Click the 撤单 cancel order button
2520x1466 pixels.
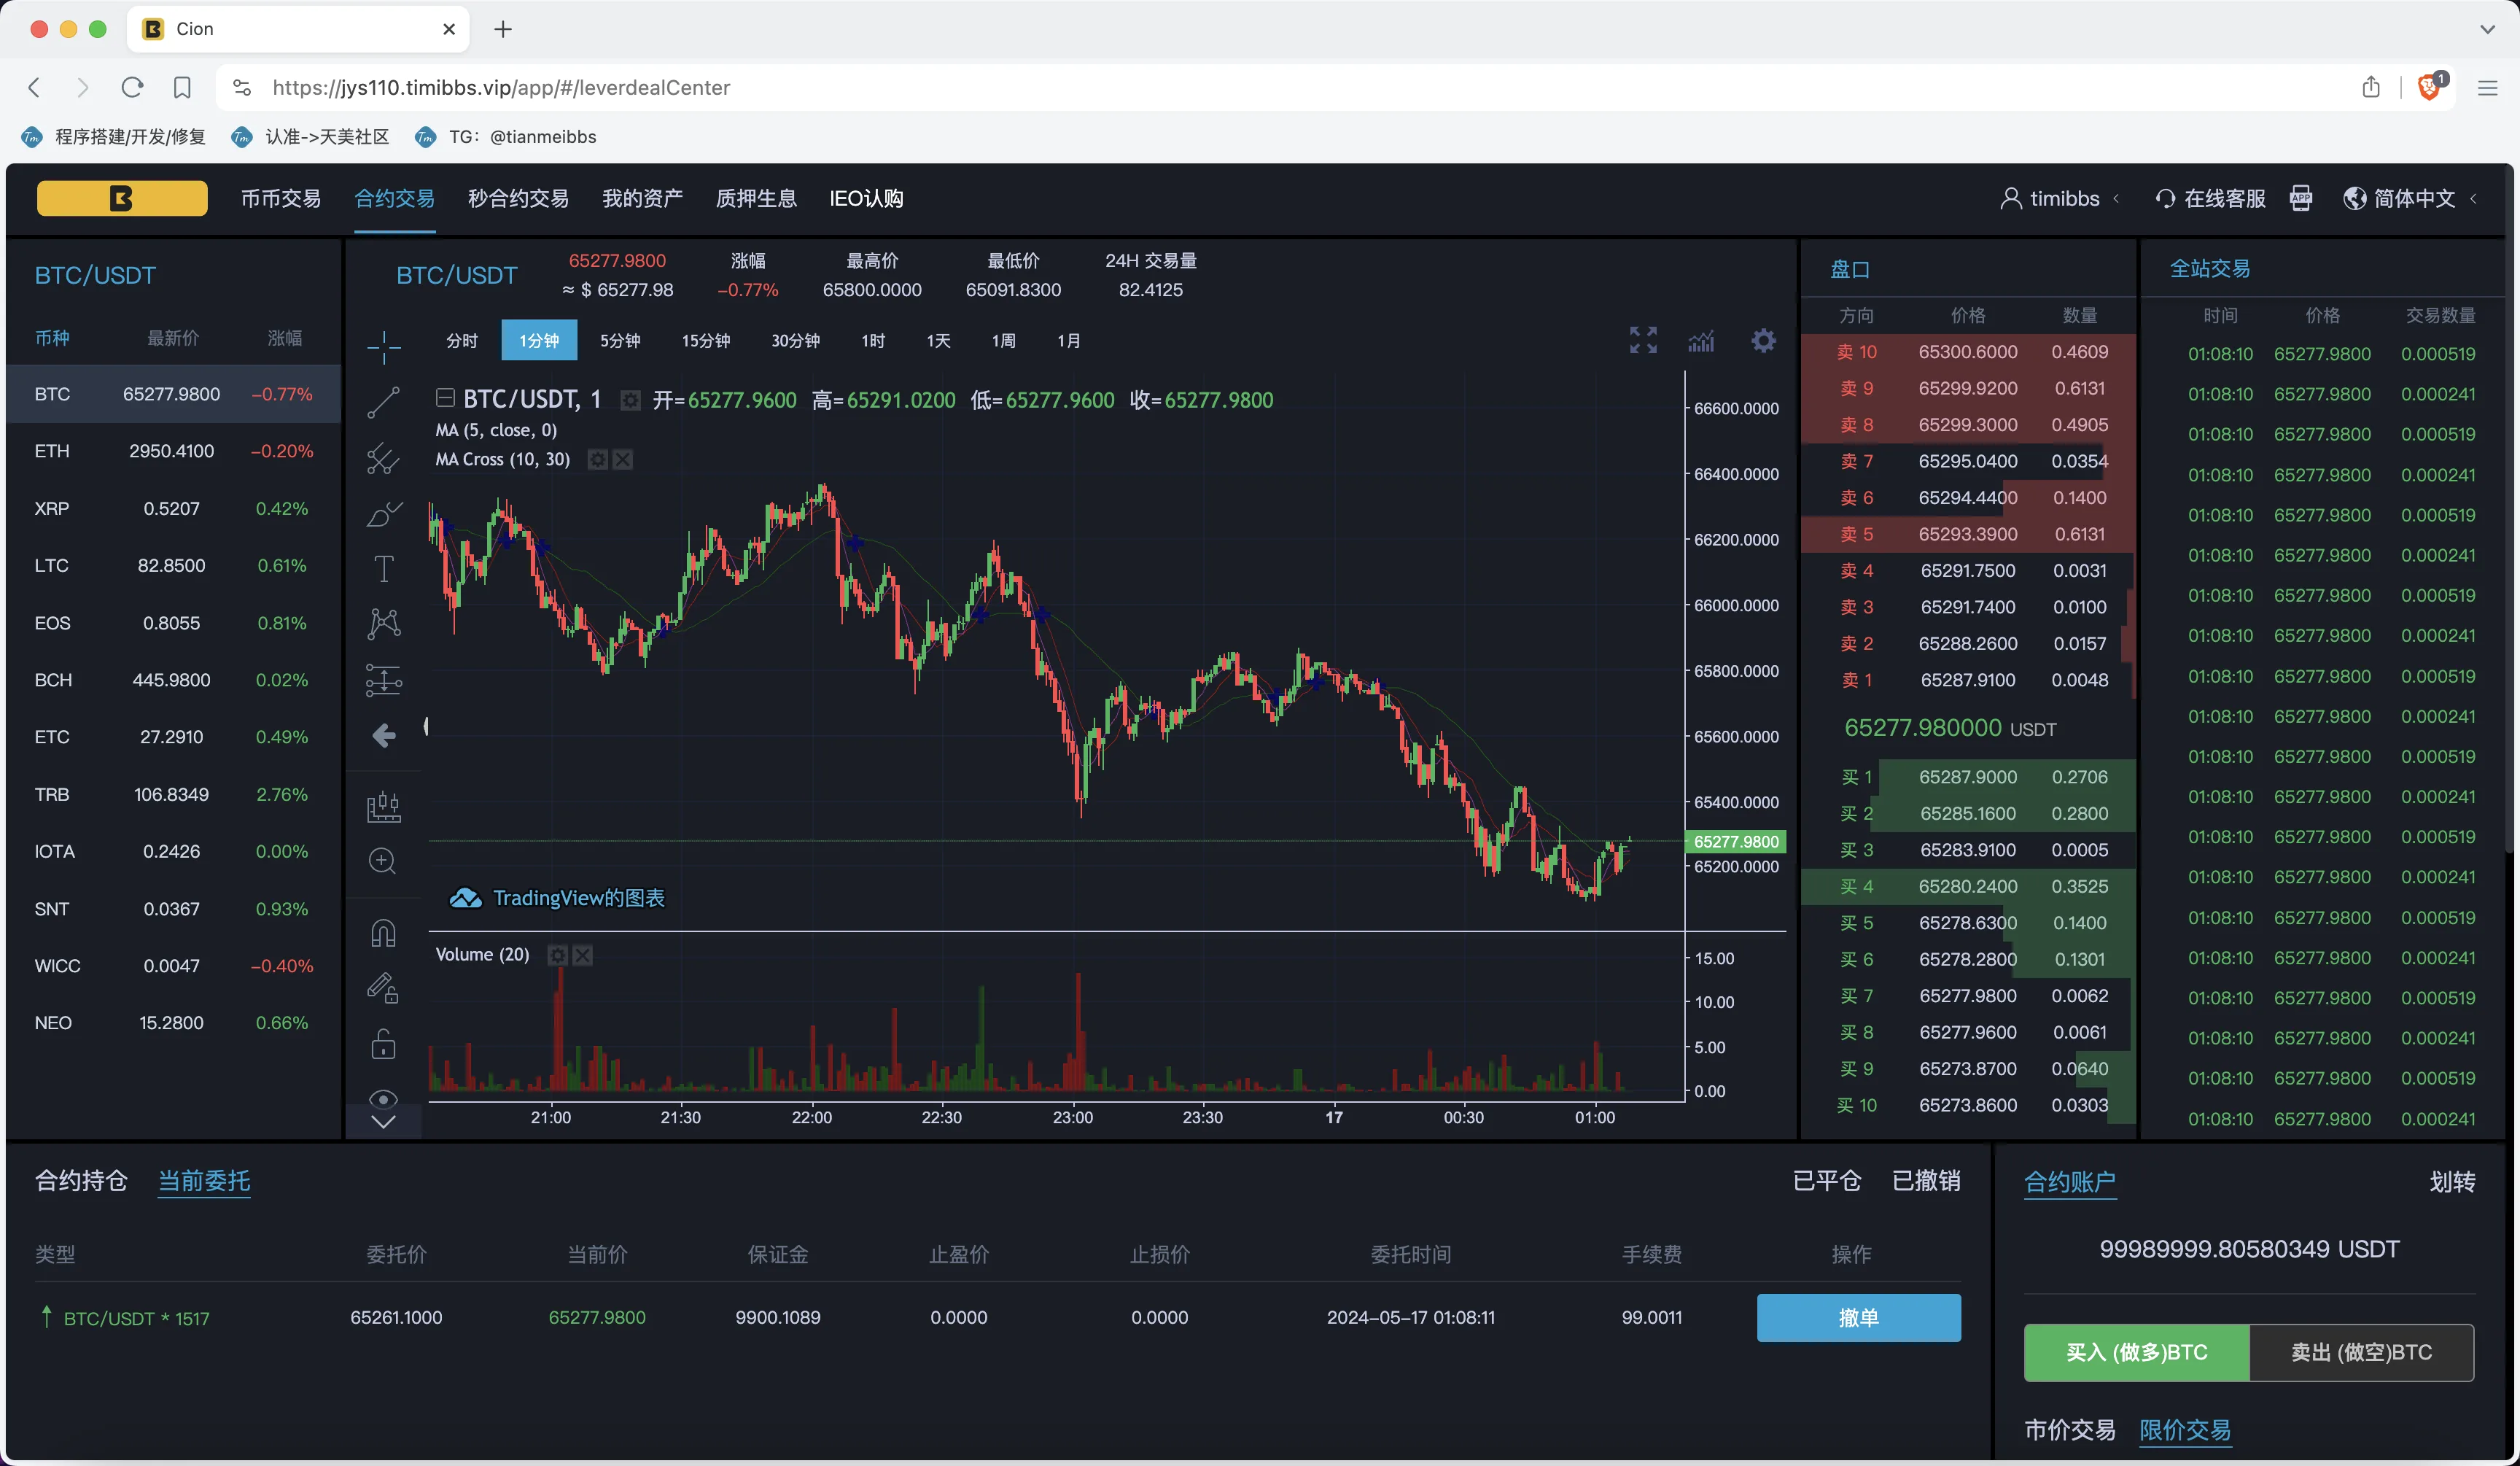click(1858, 1317)
